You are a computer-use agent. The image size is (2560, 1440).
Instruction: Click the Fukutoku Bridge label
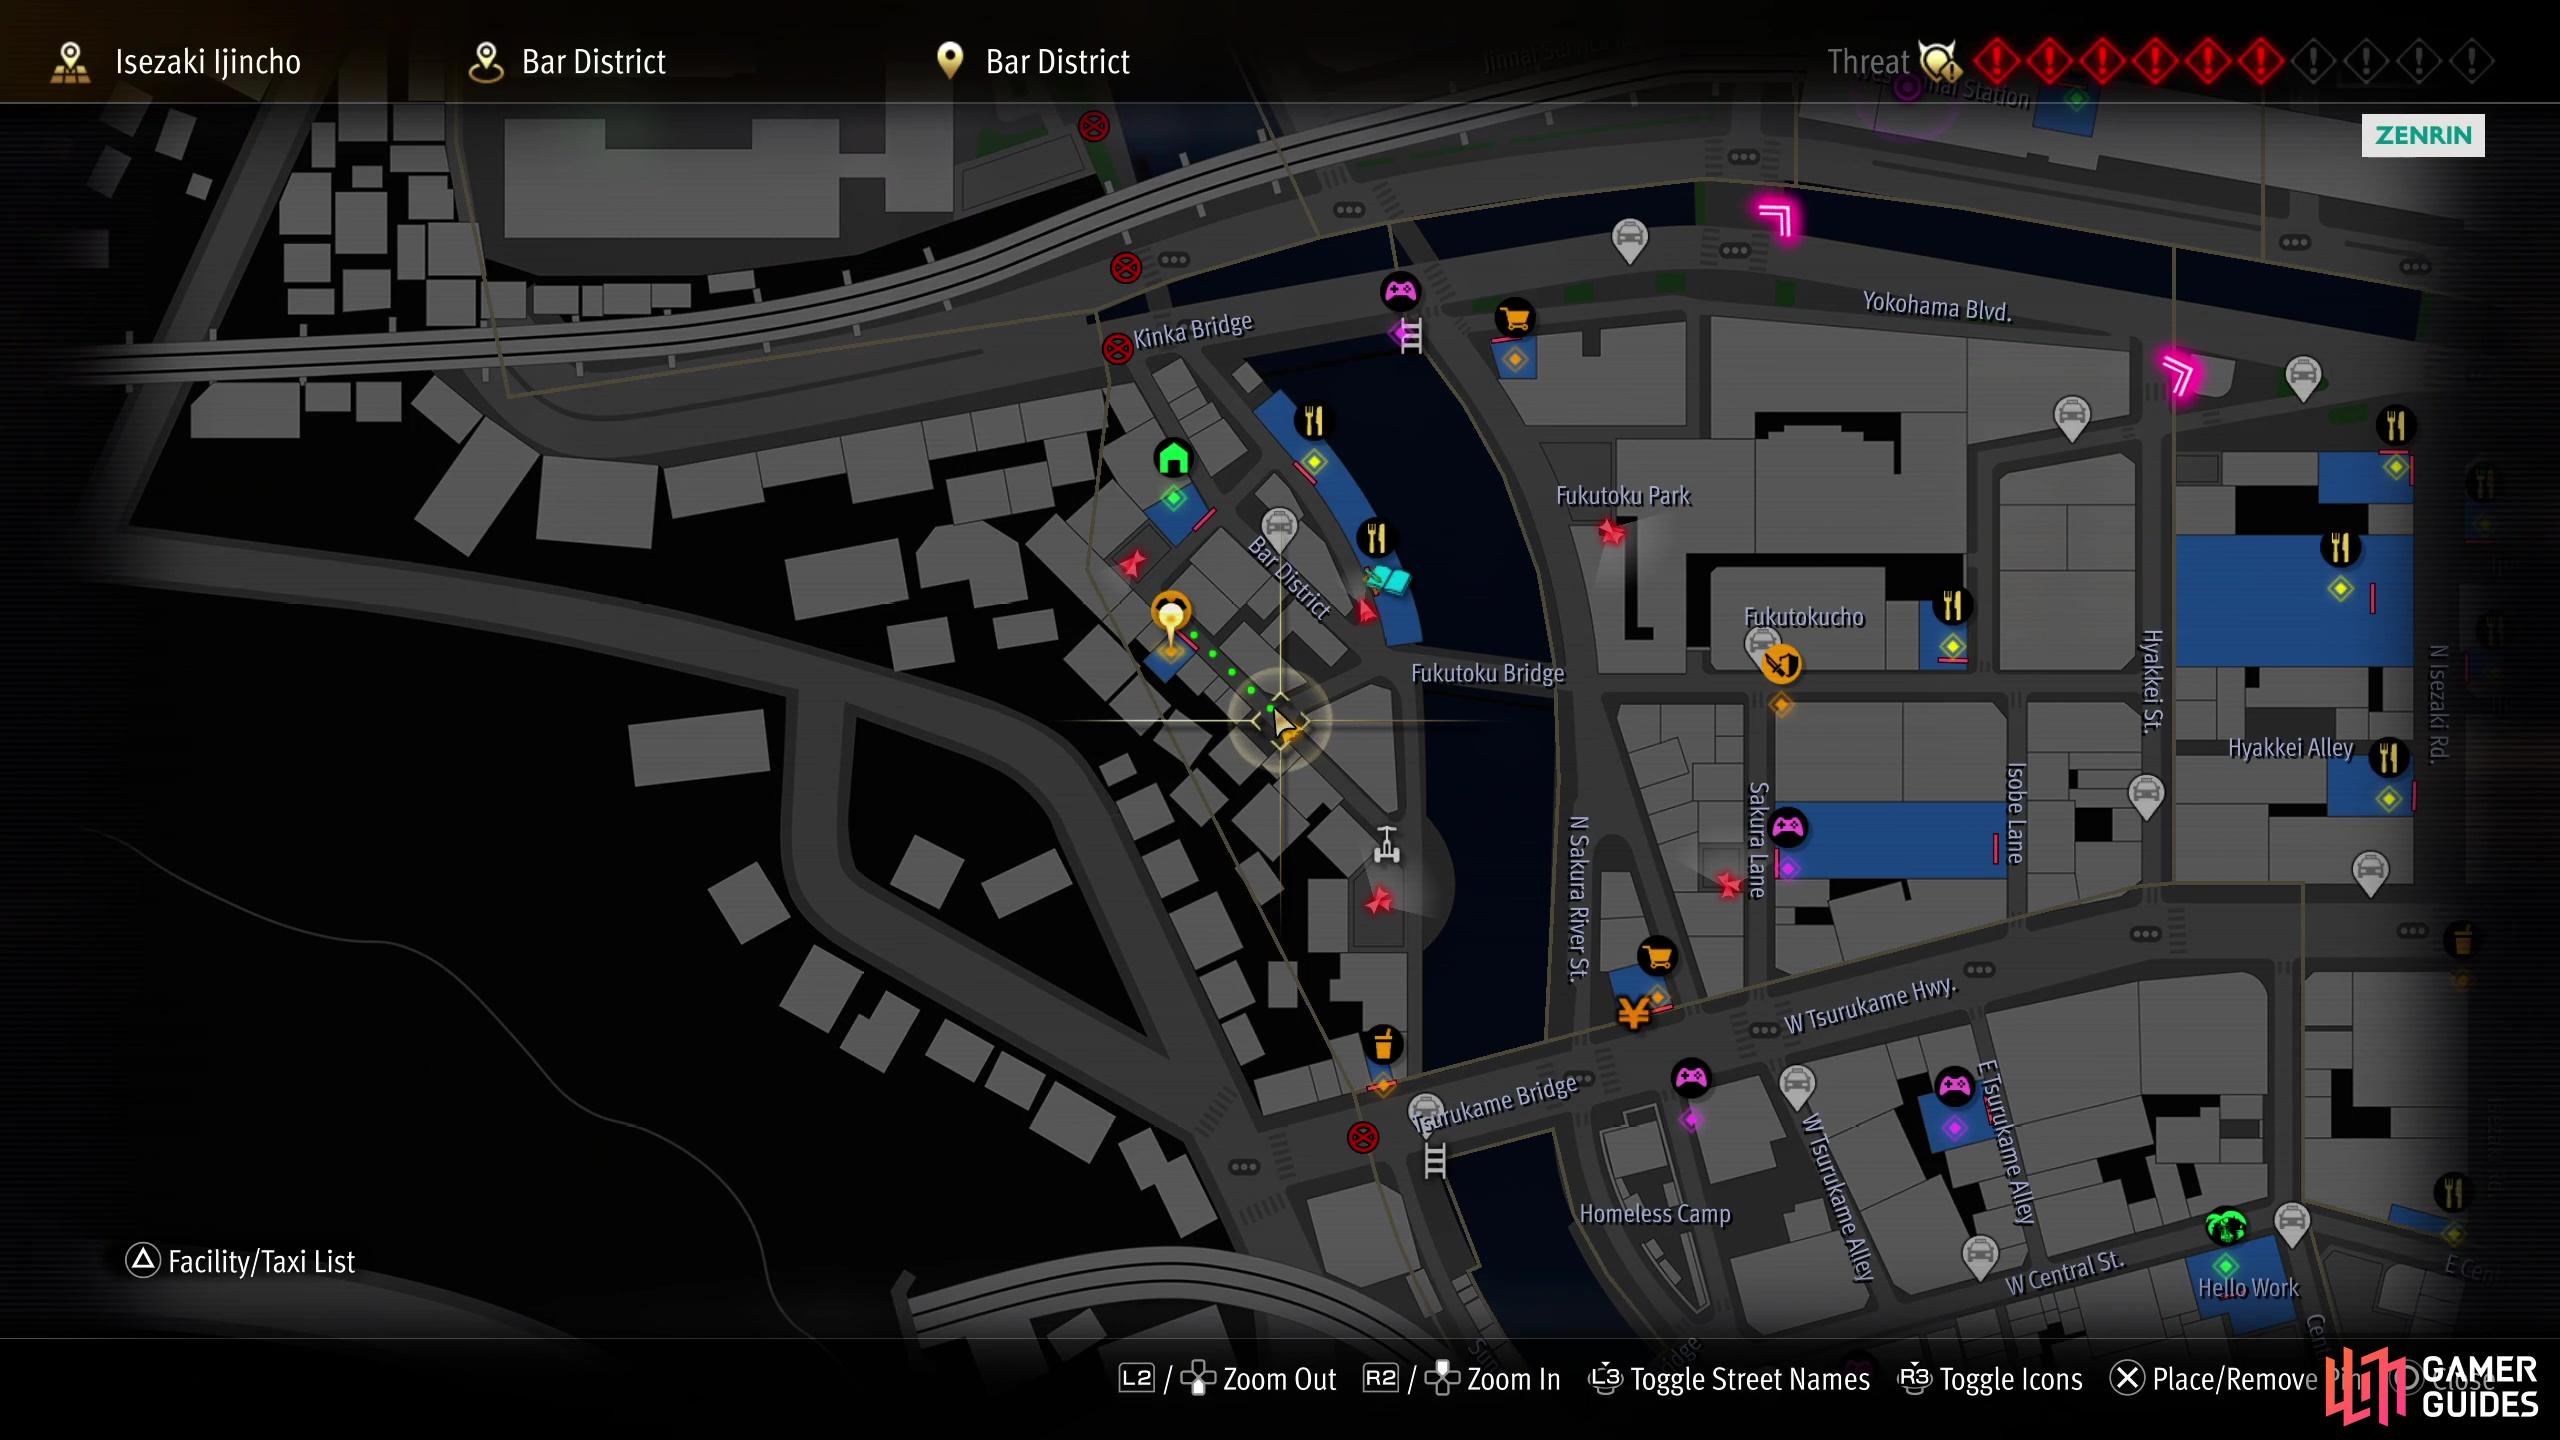click(x=1487, y=674)
